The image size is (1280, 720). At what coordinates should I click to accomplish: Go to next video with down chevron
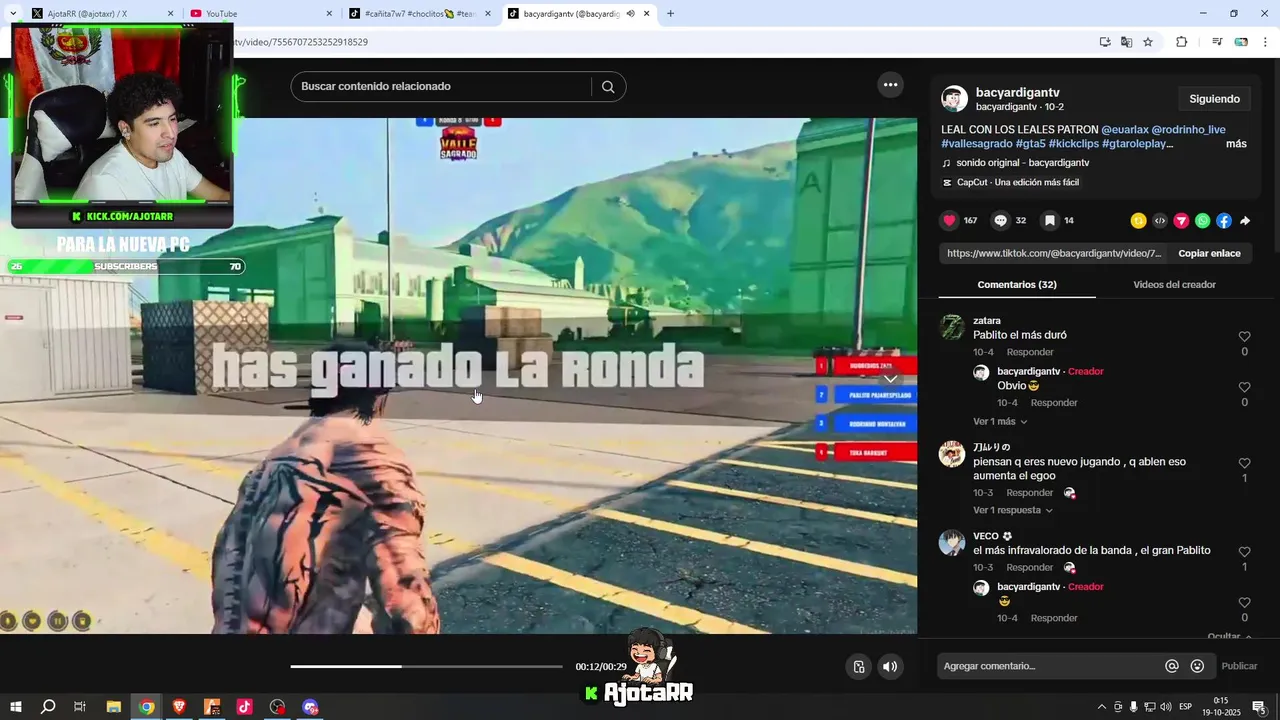point(890,378)
